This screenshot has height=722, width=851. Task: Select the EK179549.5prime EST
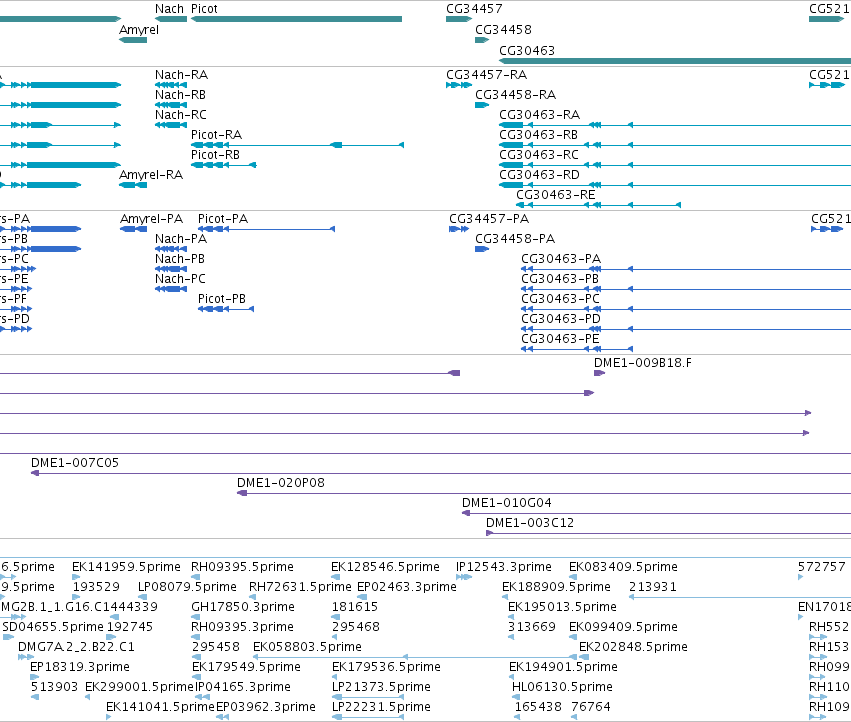196,677
